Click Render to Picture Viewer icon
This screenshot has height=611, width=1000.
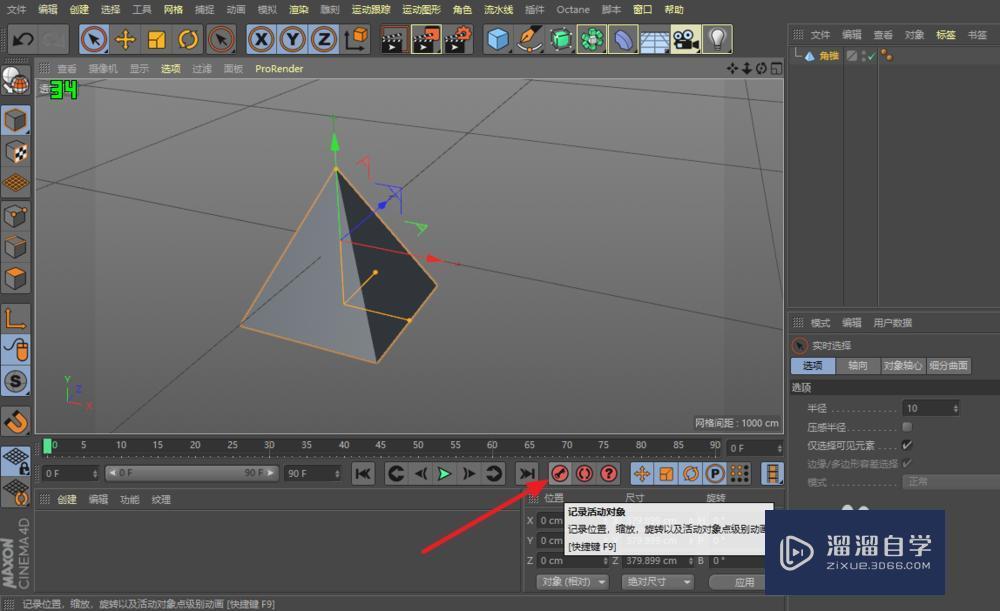point(426,40)
